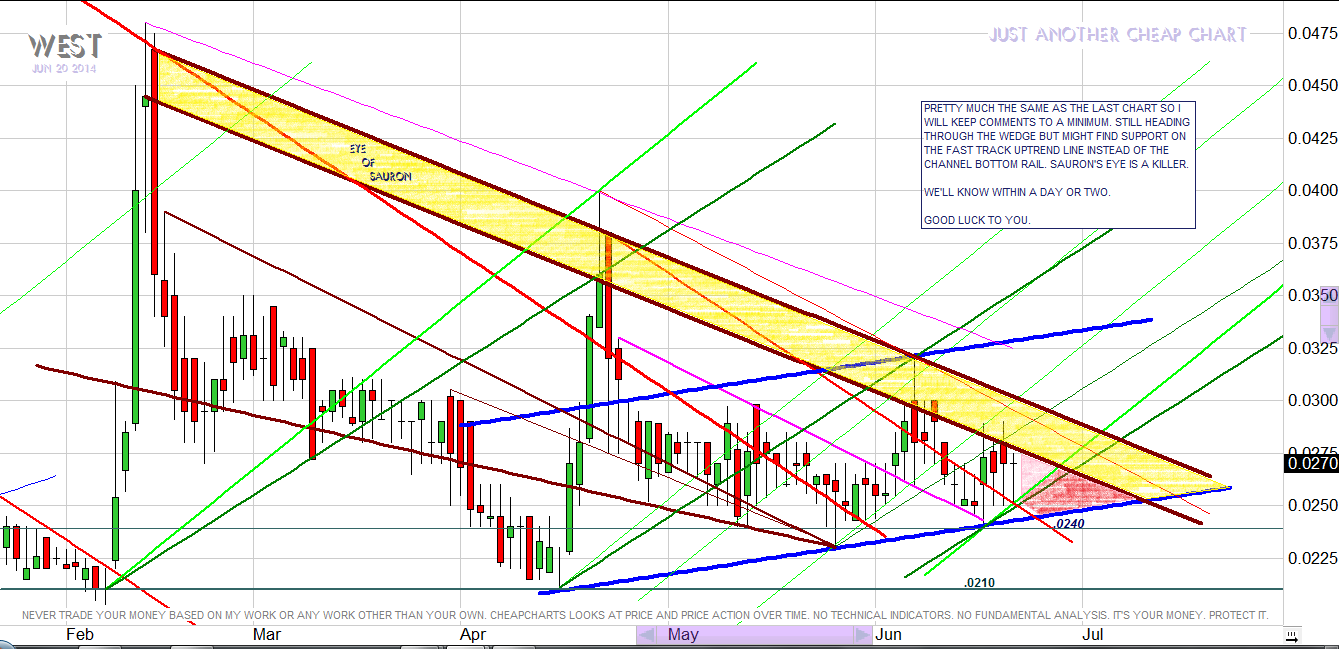Select the Jun label on time axis
The image size is (1339, 649).
(x=888, y=635)
